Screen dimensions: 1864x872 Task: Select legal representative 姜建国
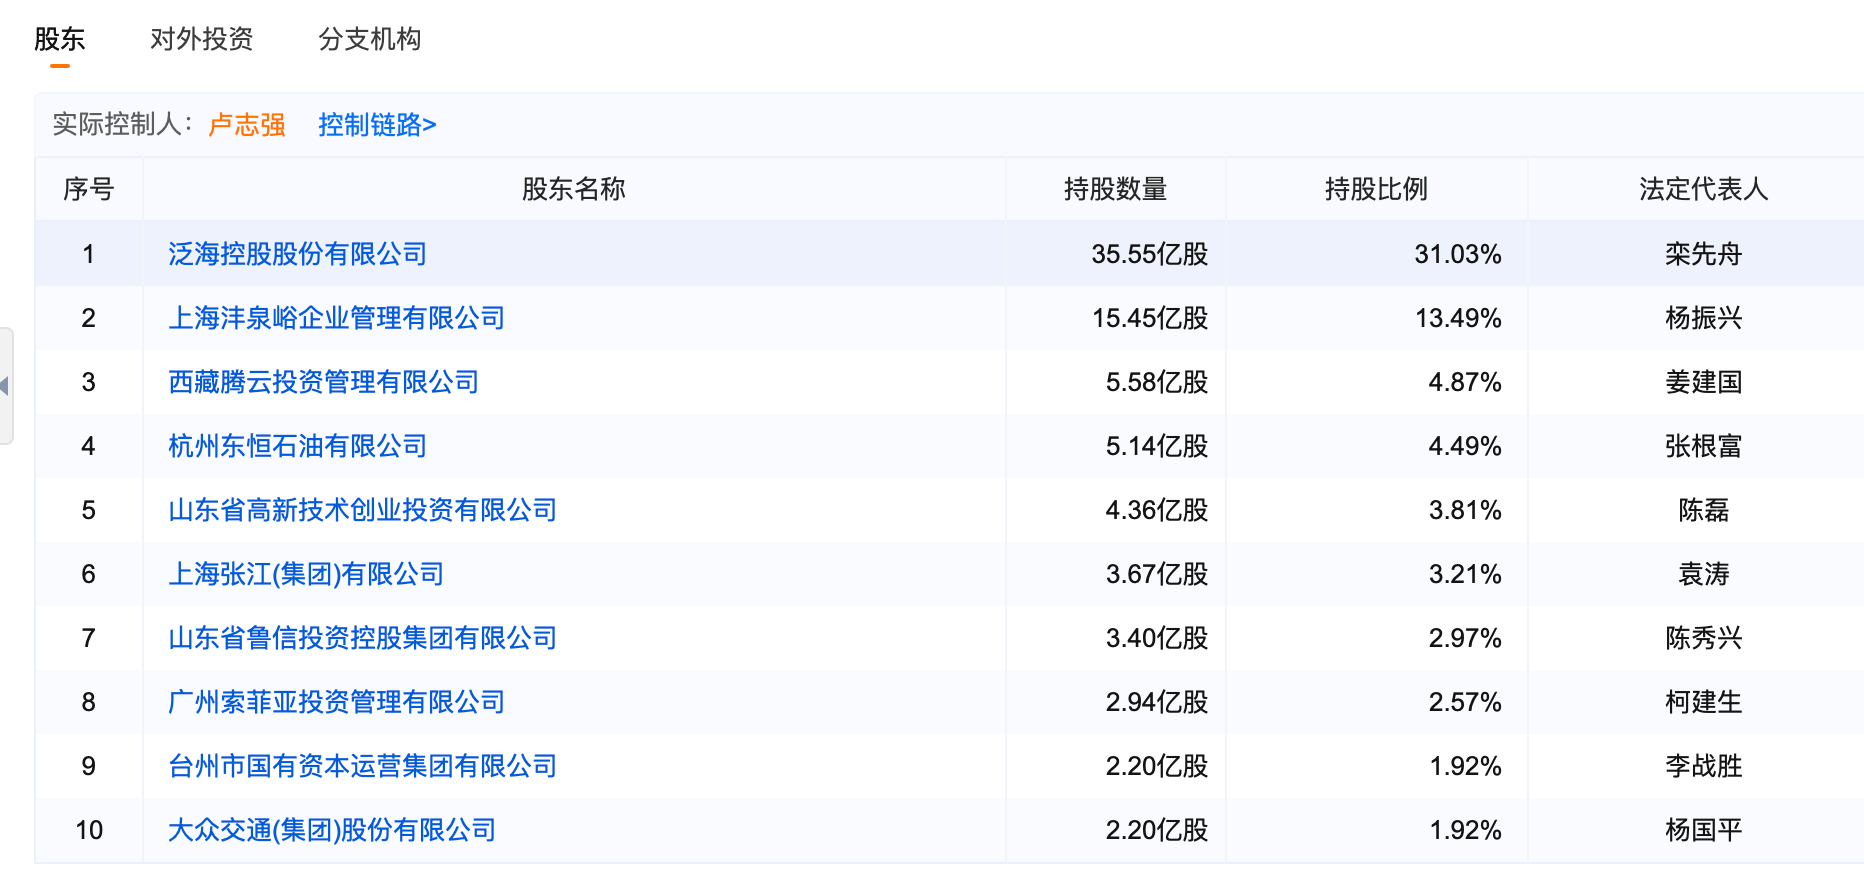click(1704, 382)
